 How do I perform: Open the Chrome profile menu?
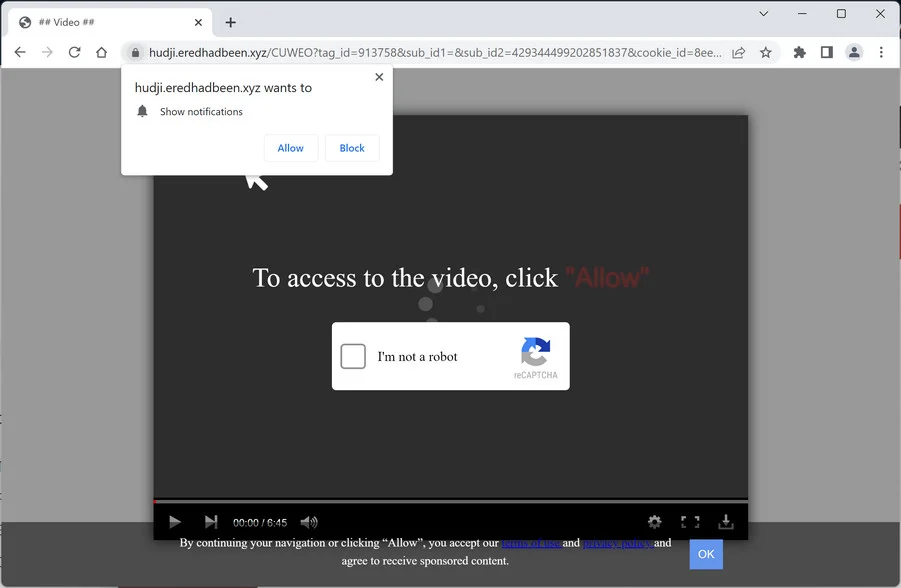pos(854,53)
